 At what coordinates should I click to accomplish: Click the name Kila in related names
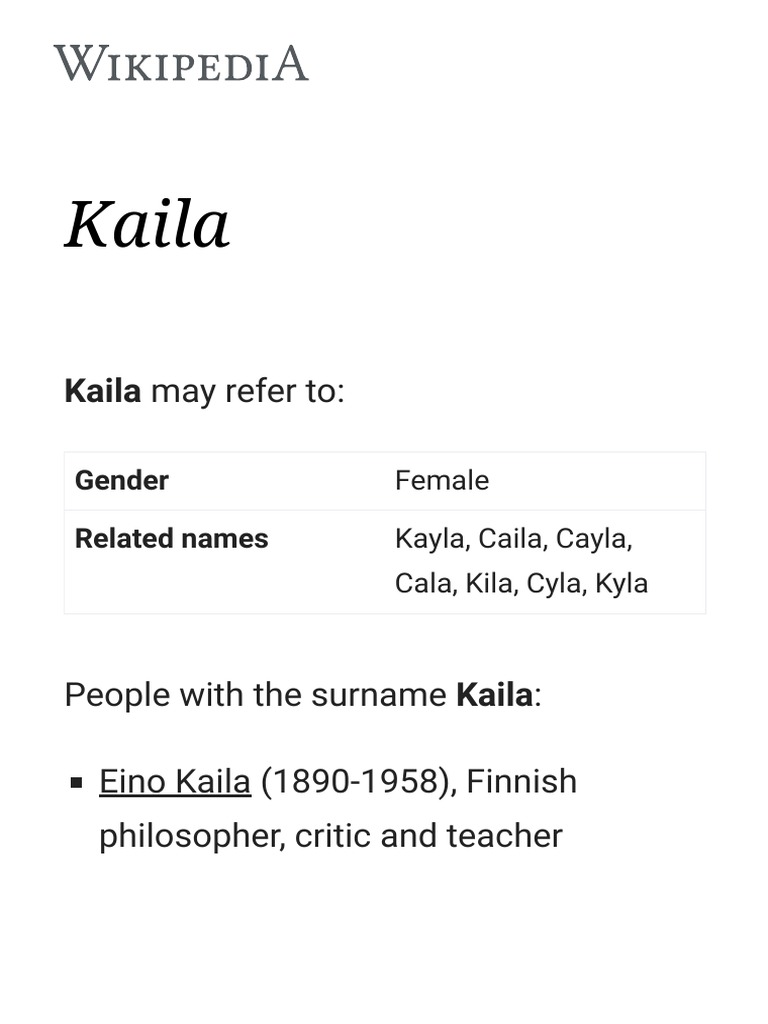pos(490,583)
